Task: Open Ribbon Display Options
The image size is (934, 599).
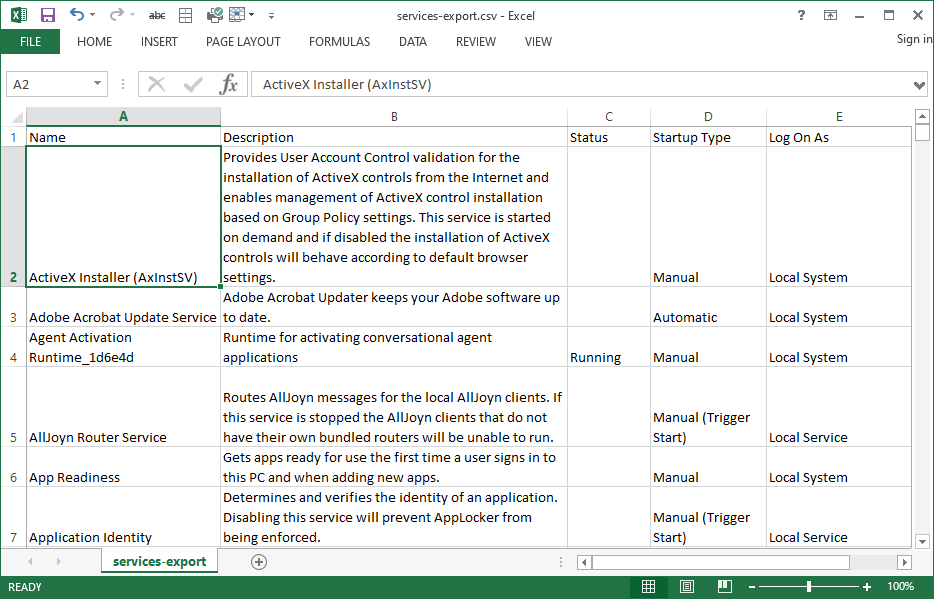Action: click(830, 15)
